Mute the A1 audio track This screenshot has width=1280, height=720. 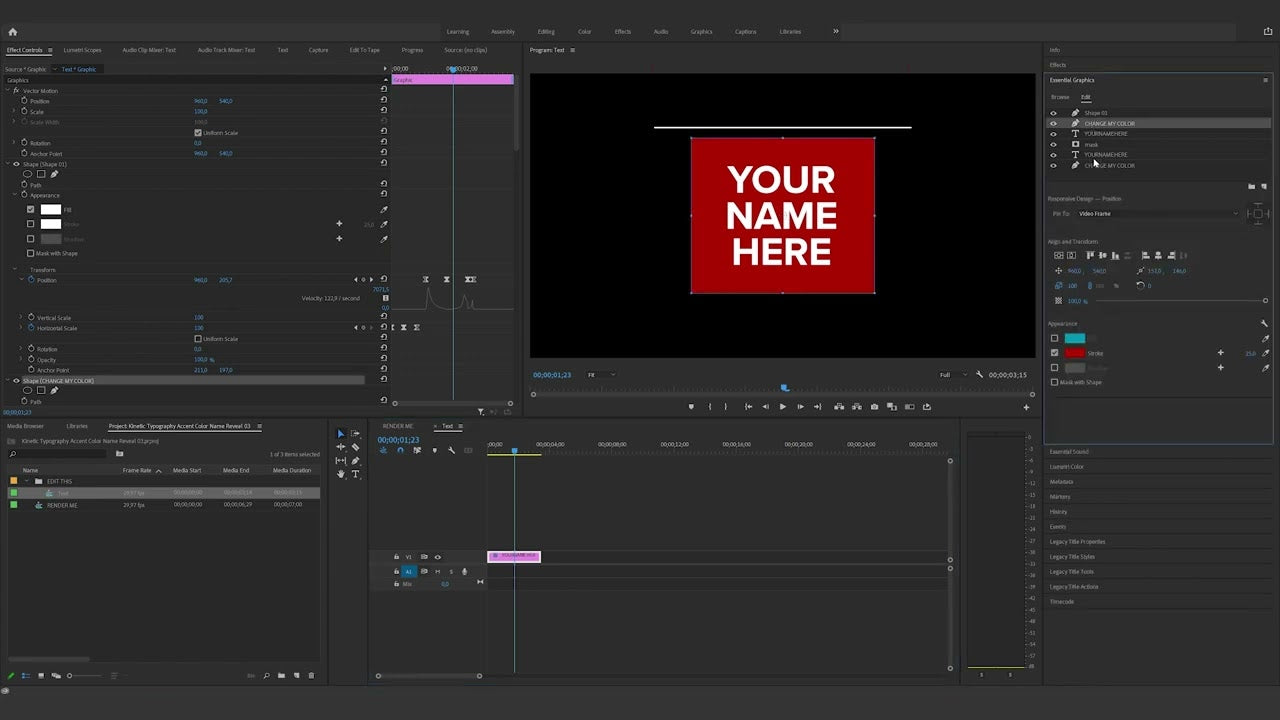pyautogui.click(x=437, y=571)
